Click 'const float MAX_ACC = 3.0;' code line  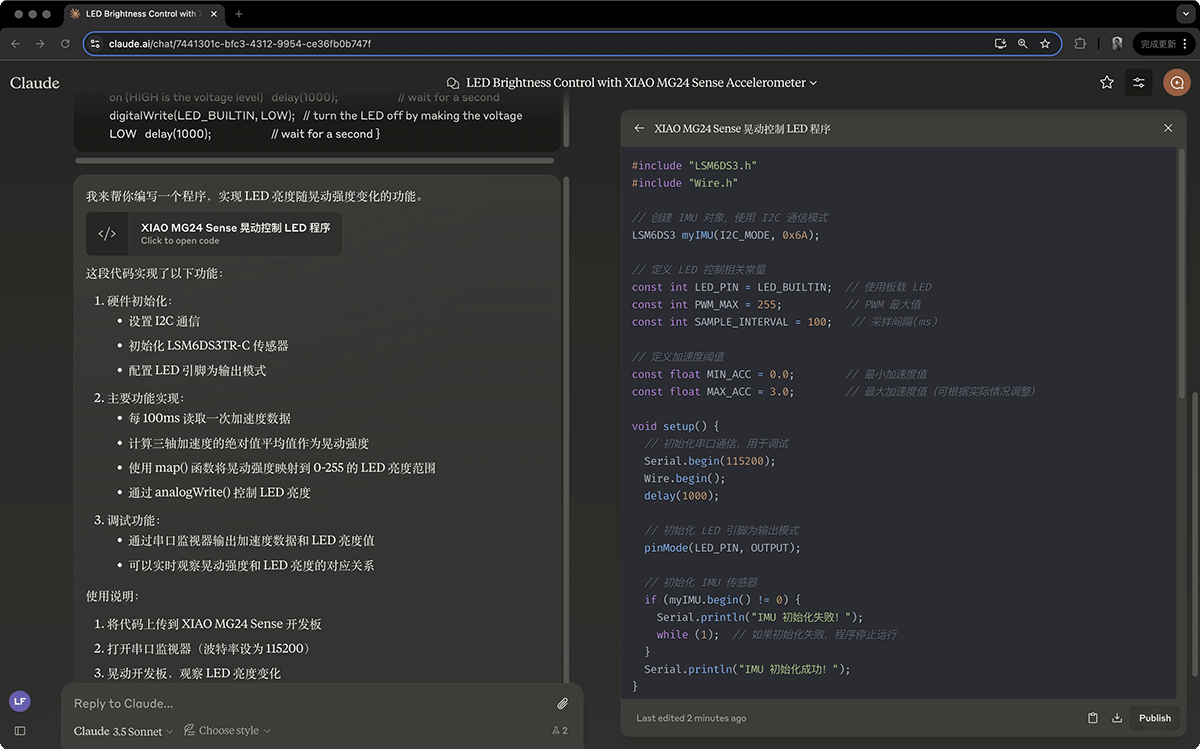[712, 391]
